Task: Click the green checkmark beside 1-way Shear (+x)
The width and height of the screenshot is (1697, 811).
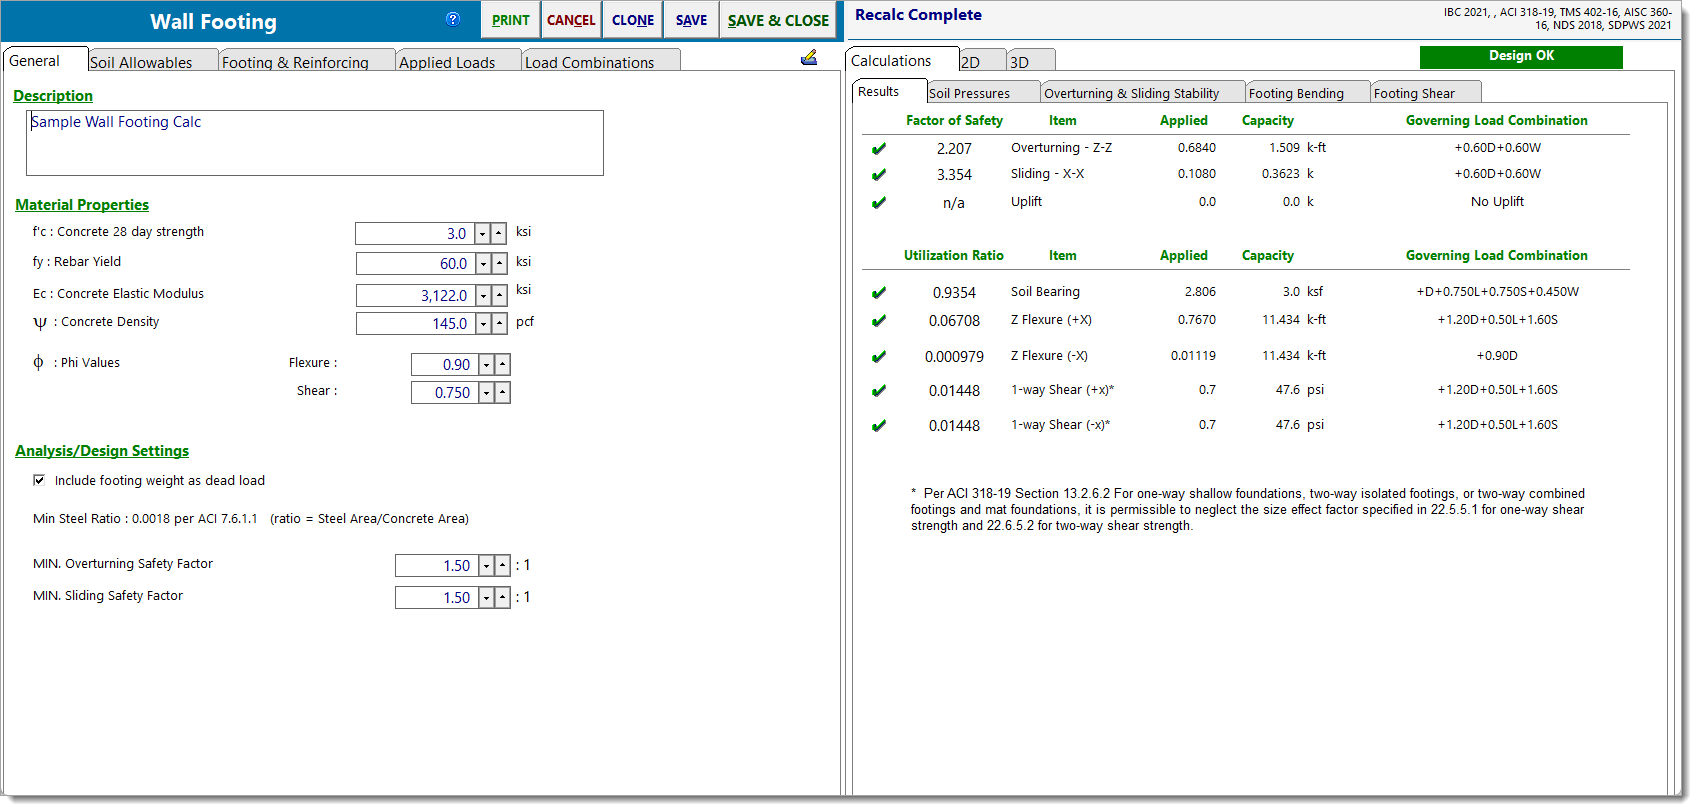Action: 879,391
